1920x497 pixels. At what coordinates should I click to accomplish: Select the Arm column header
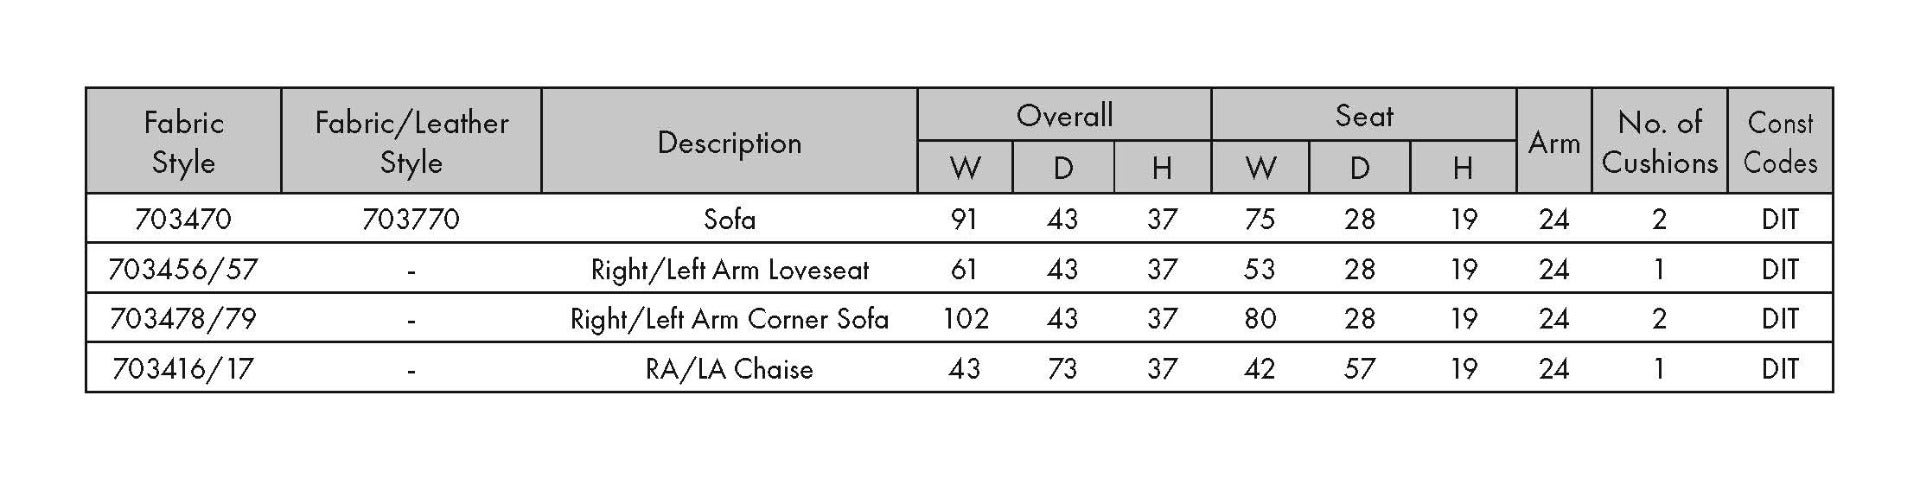pyautogui.click(x=1554, y=143)
